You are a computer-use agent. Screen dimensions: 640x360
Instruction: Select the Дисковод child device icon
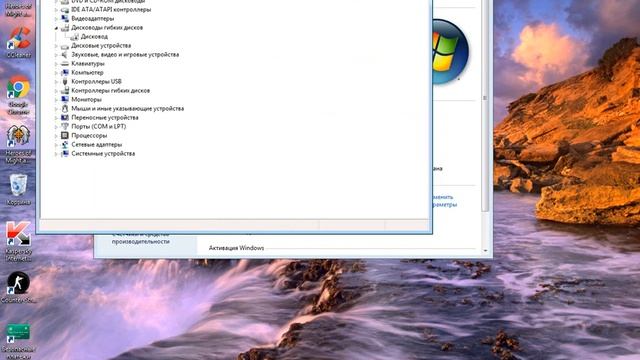coord(74,37)
